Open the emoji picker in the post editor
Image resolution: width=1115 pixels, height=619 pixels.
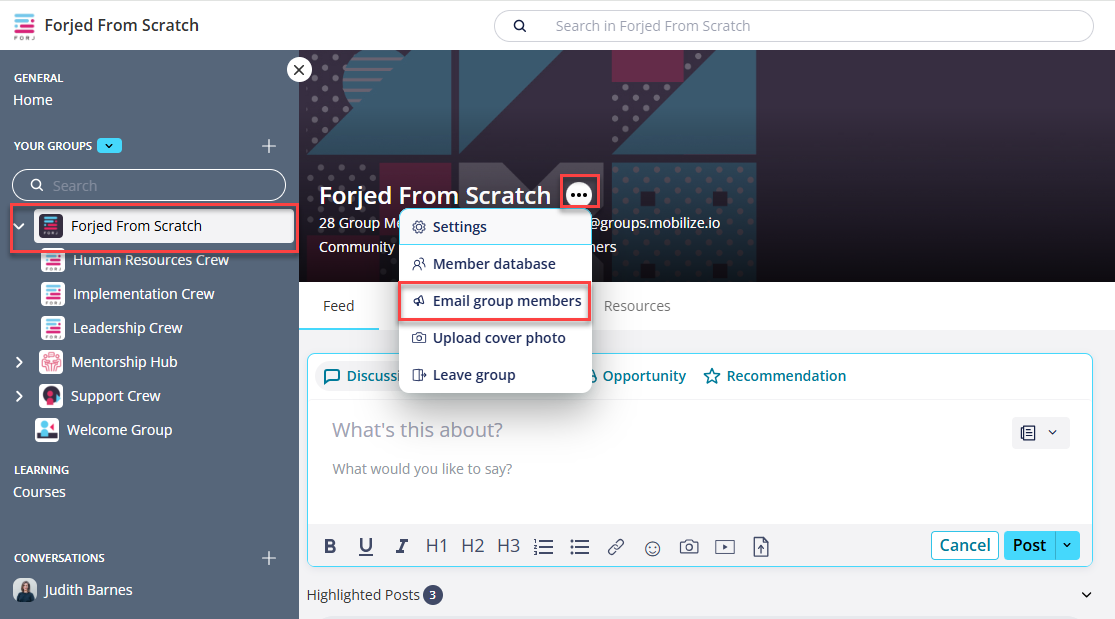coord(652,547)
